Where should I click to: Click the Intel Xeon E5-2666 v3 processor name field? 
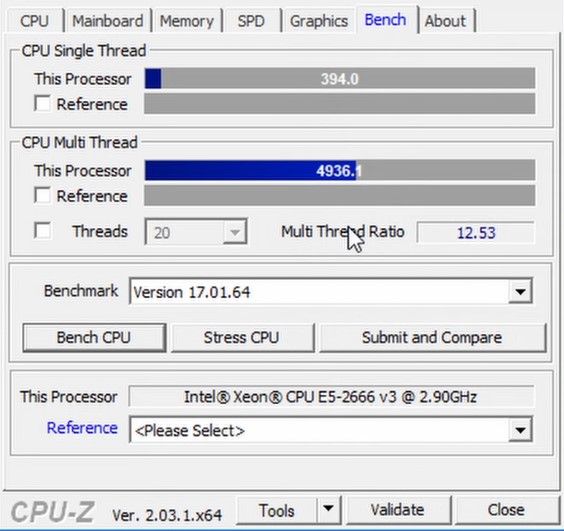(x=331, y=396)
